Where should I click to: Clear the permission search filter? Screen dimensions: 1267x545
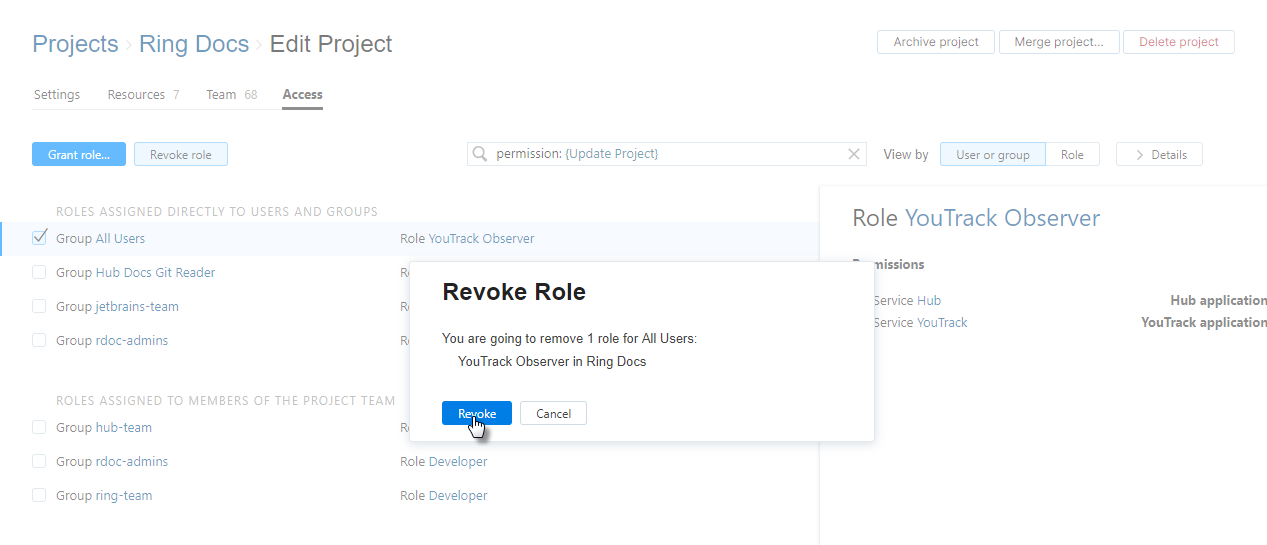click(x=854, y=154)
